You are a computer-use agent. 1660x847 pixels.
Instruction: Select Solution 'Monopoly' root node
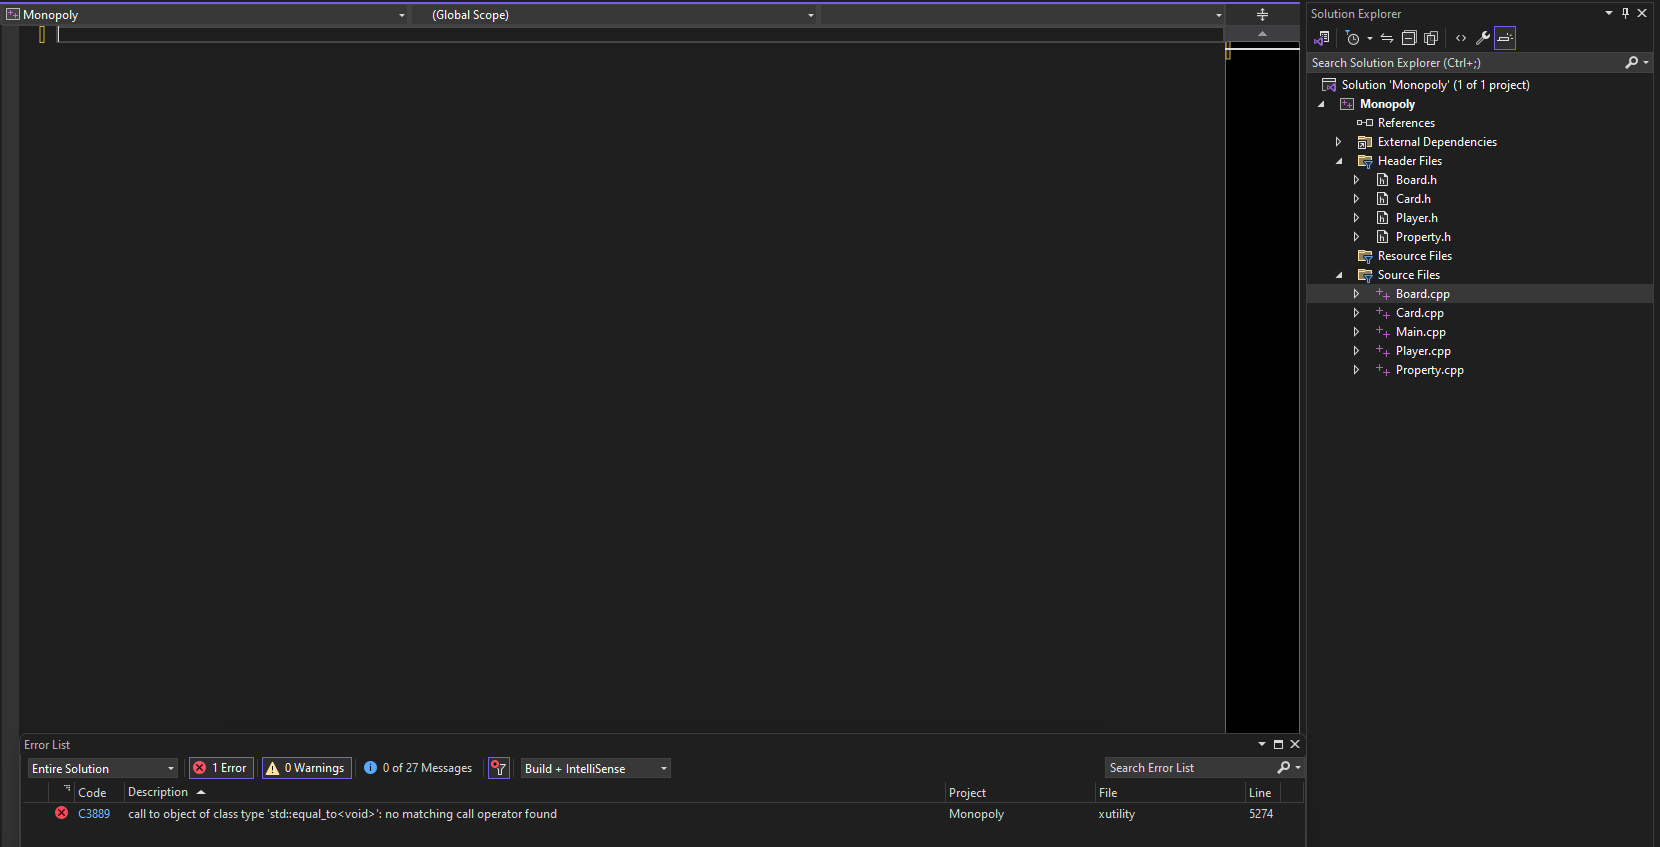click(1435, 85)
